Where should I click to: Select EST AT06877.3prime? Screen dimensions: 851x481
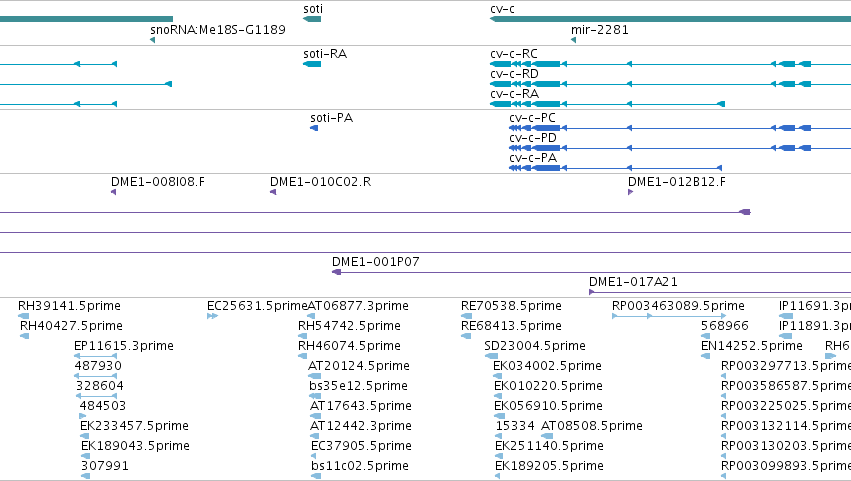click(x=358, y=306)
